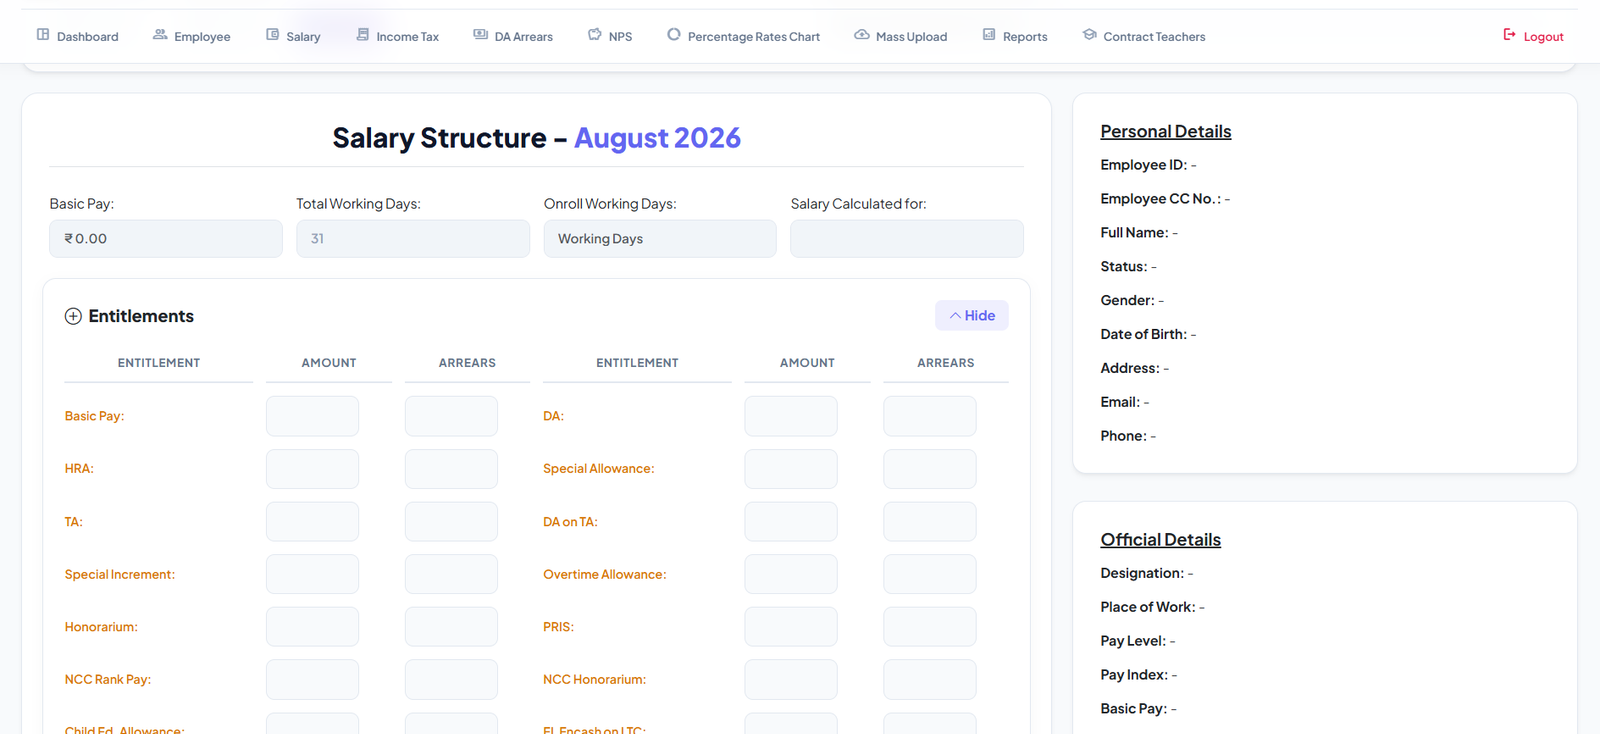The height and width of the screenshot is (734, 1600).
Task: Click the DA on TA amount field
Action: (791, 522)
